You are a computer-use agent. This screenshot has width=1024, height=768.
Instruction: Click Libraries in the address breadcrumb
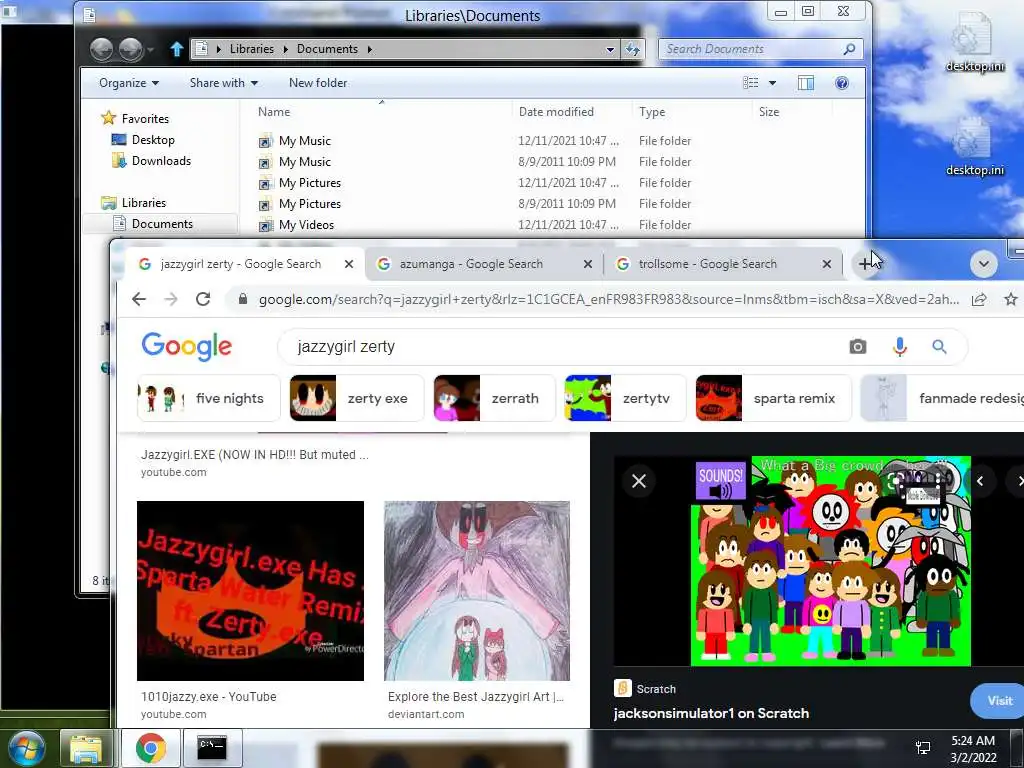(251, 49)
